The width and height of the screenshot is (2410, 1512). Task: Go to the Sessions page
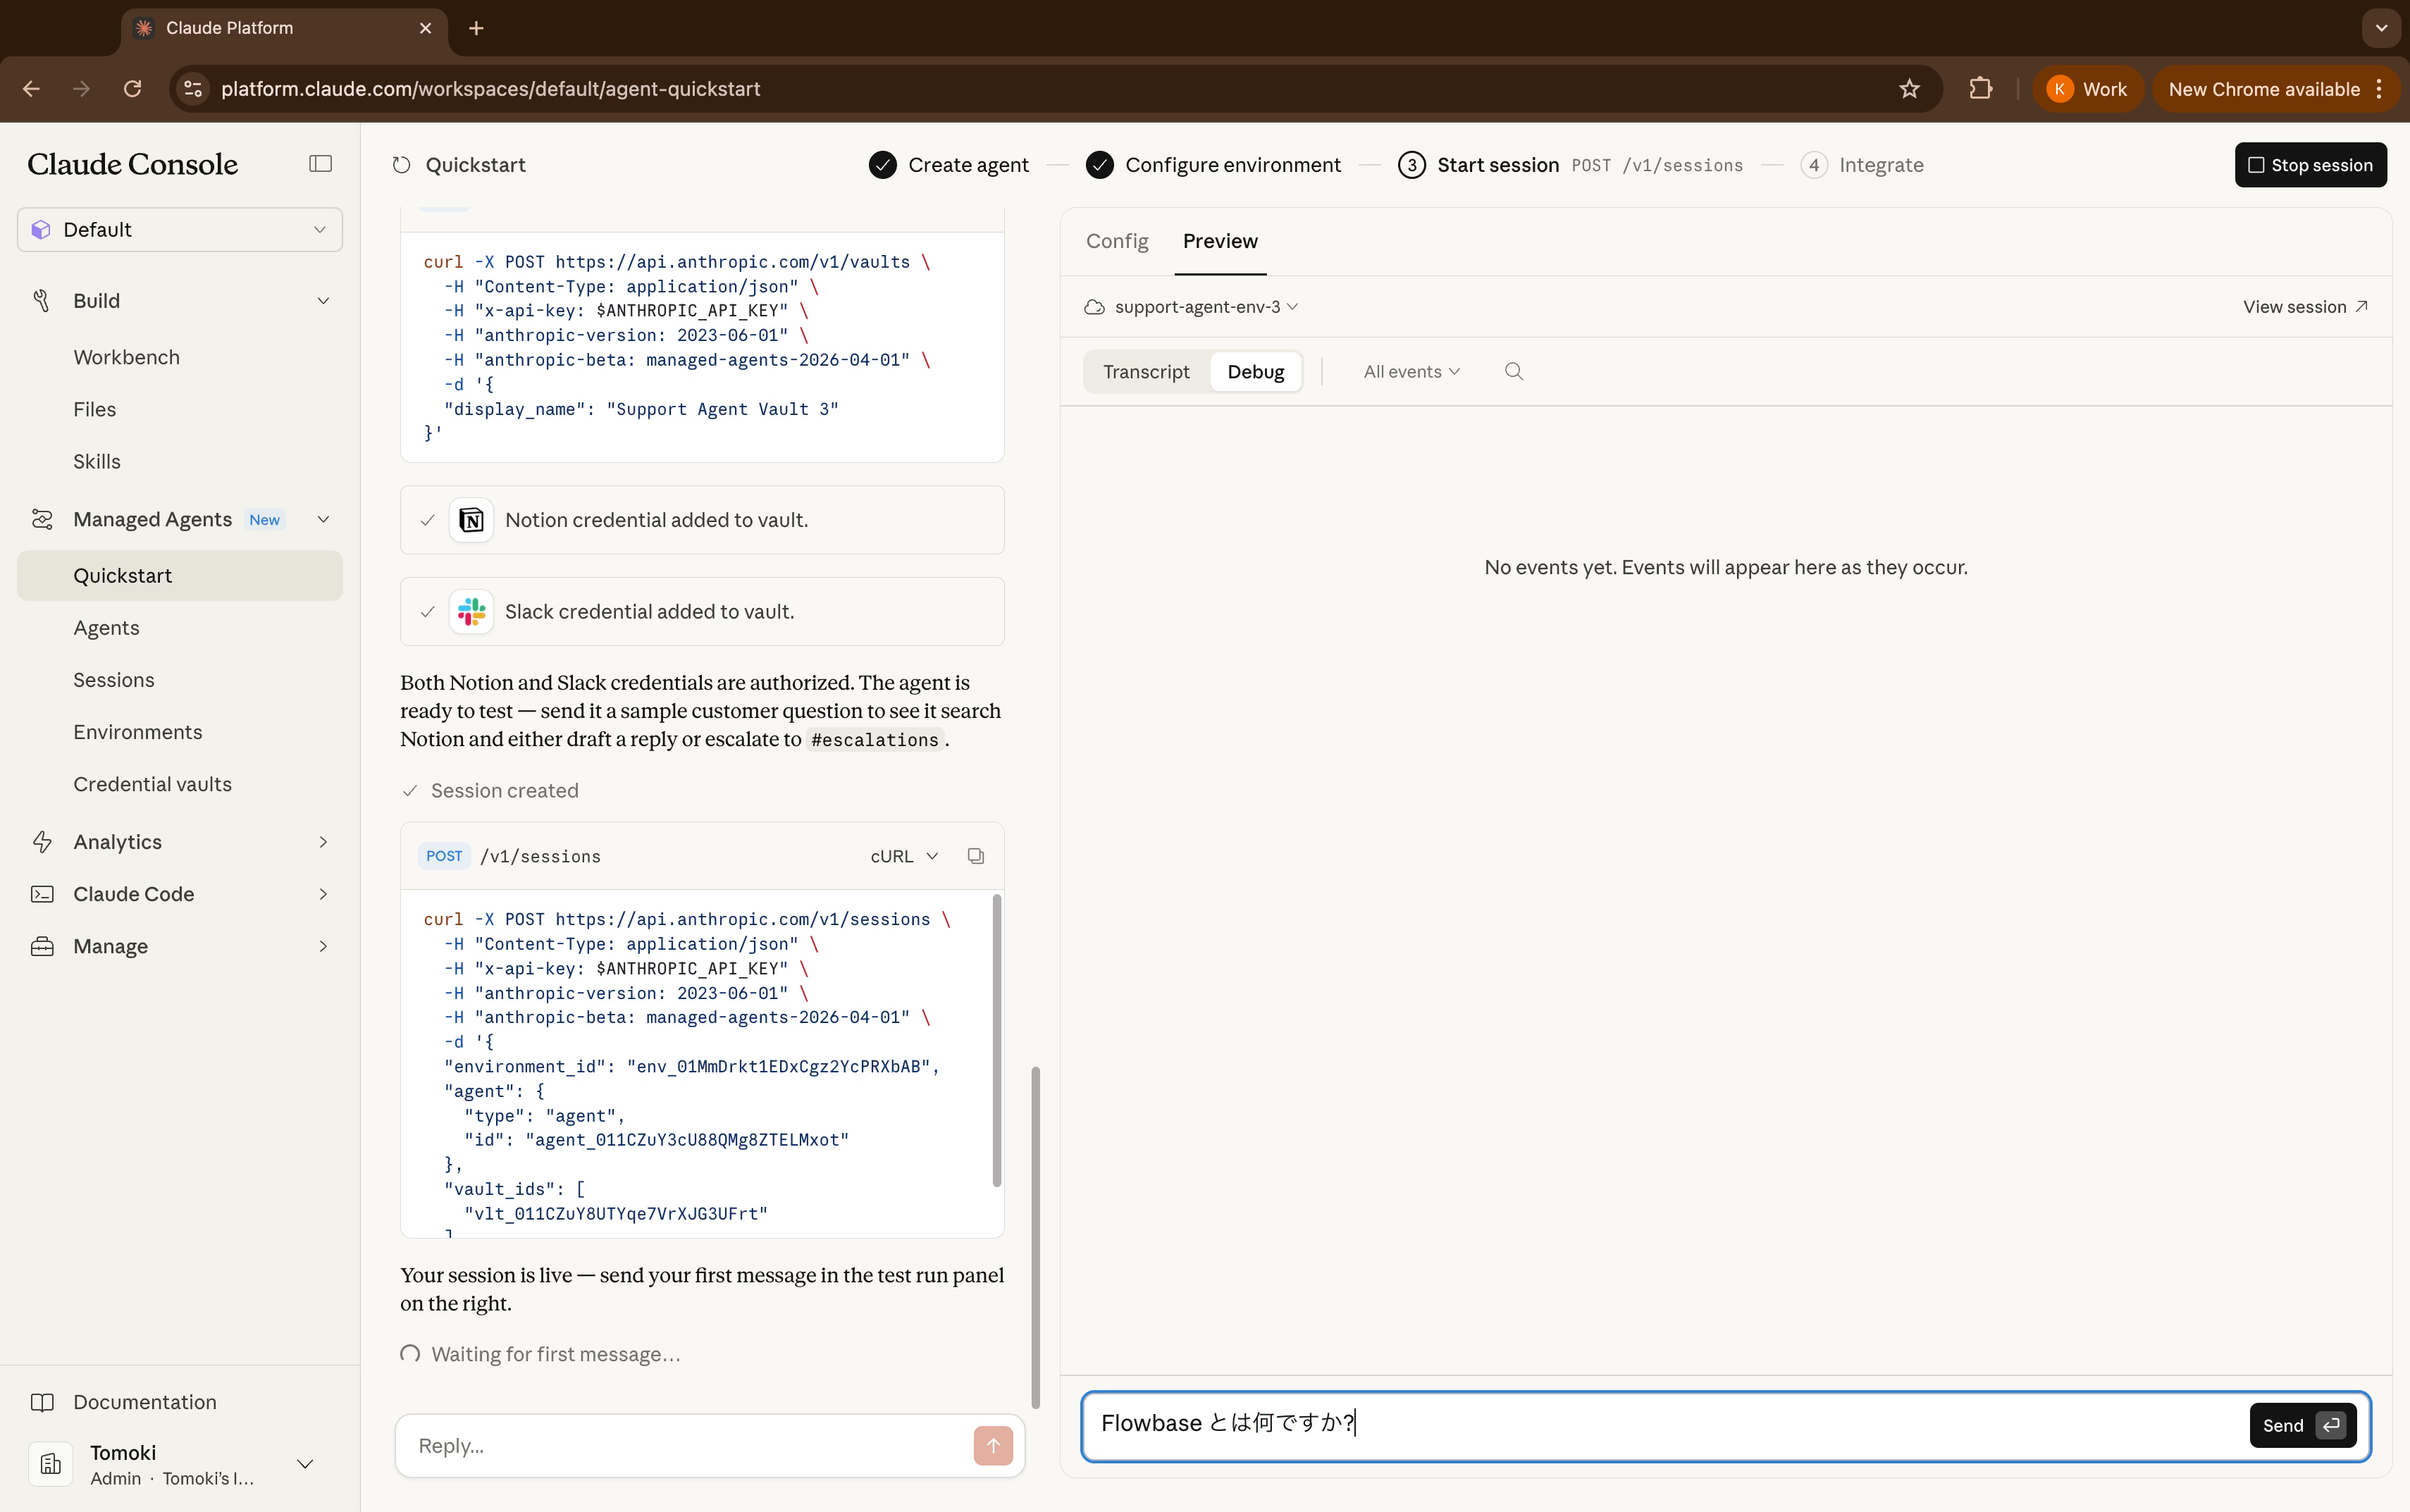[x=114, y=680]
